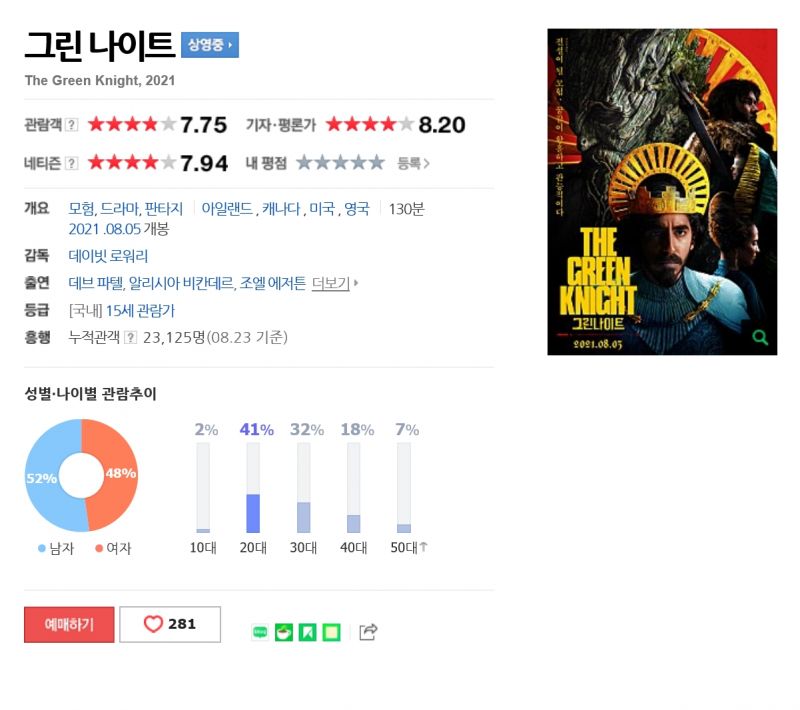Click the magnifier icon on the poster
The height and width of the screenshot is (710, 800).
[x=760, y=337]
